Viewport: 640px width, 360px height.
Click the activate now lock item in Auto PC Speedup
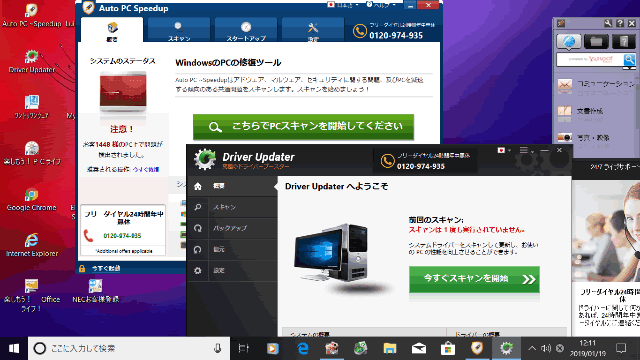coord(100,268)
